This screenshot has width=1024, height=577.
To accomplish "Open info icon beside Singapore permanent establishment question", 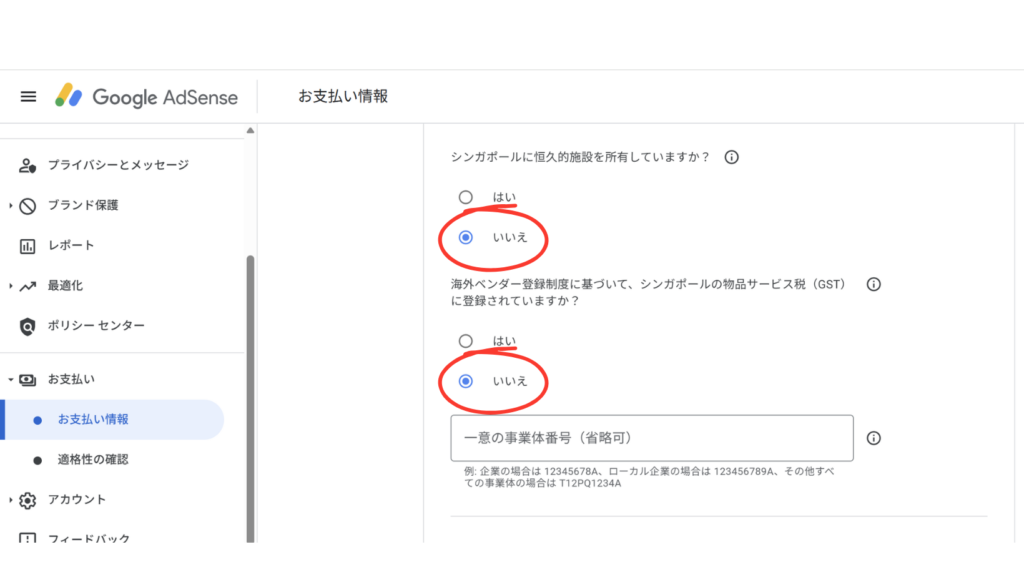I will coord(731,157).
